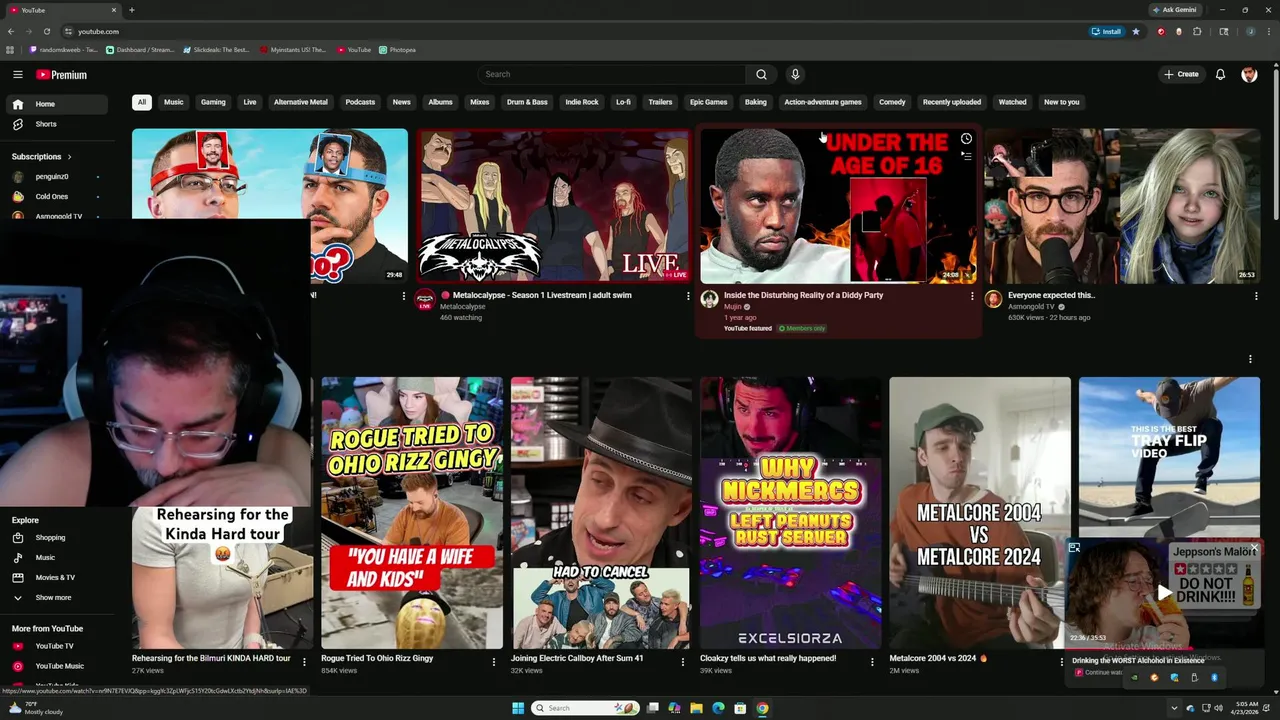The image size is (1280, 720).
Task: Select the Gaming filter chip
Action: 213,102
